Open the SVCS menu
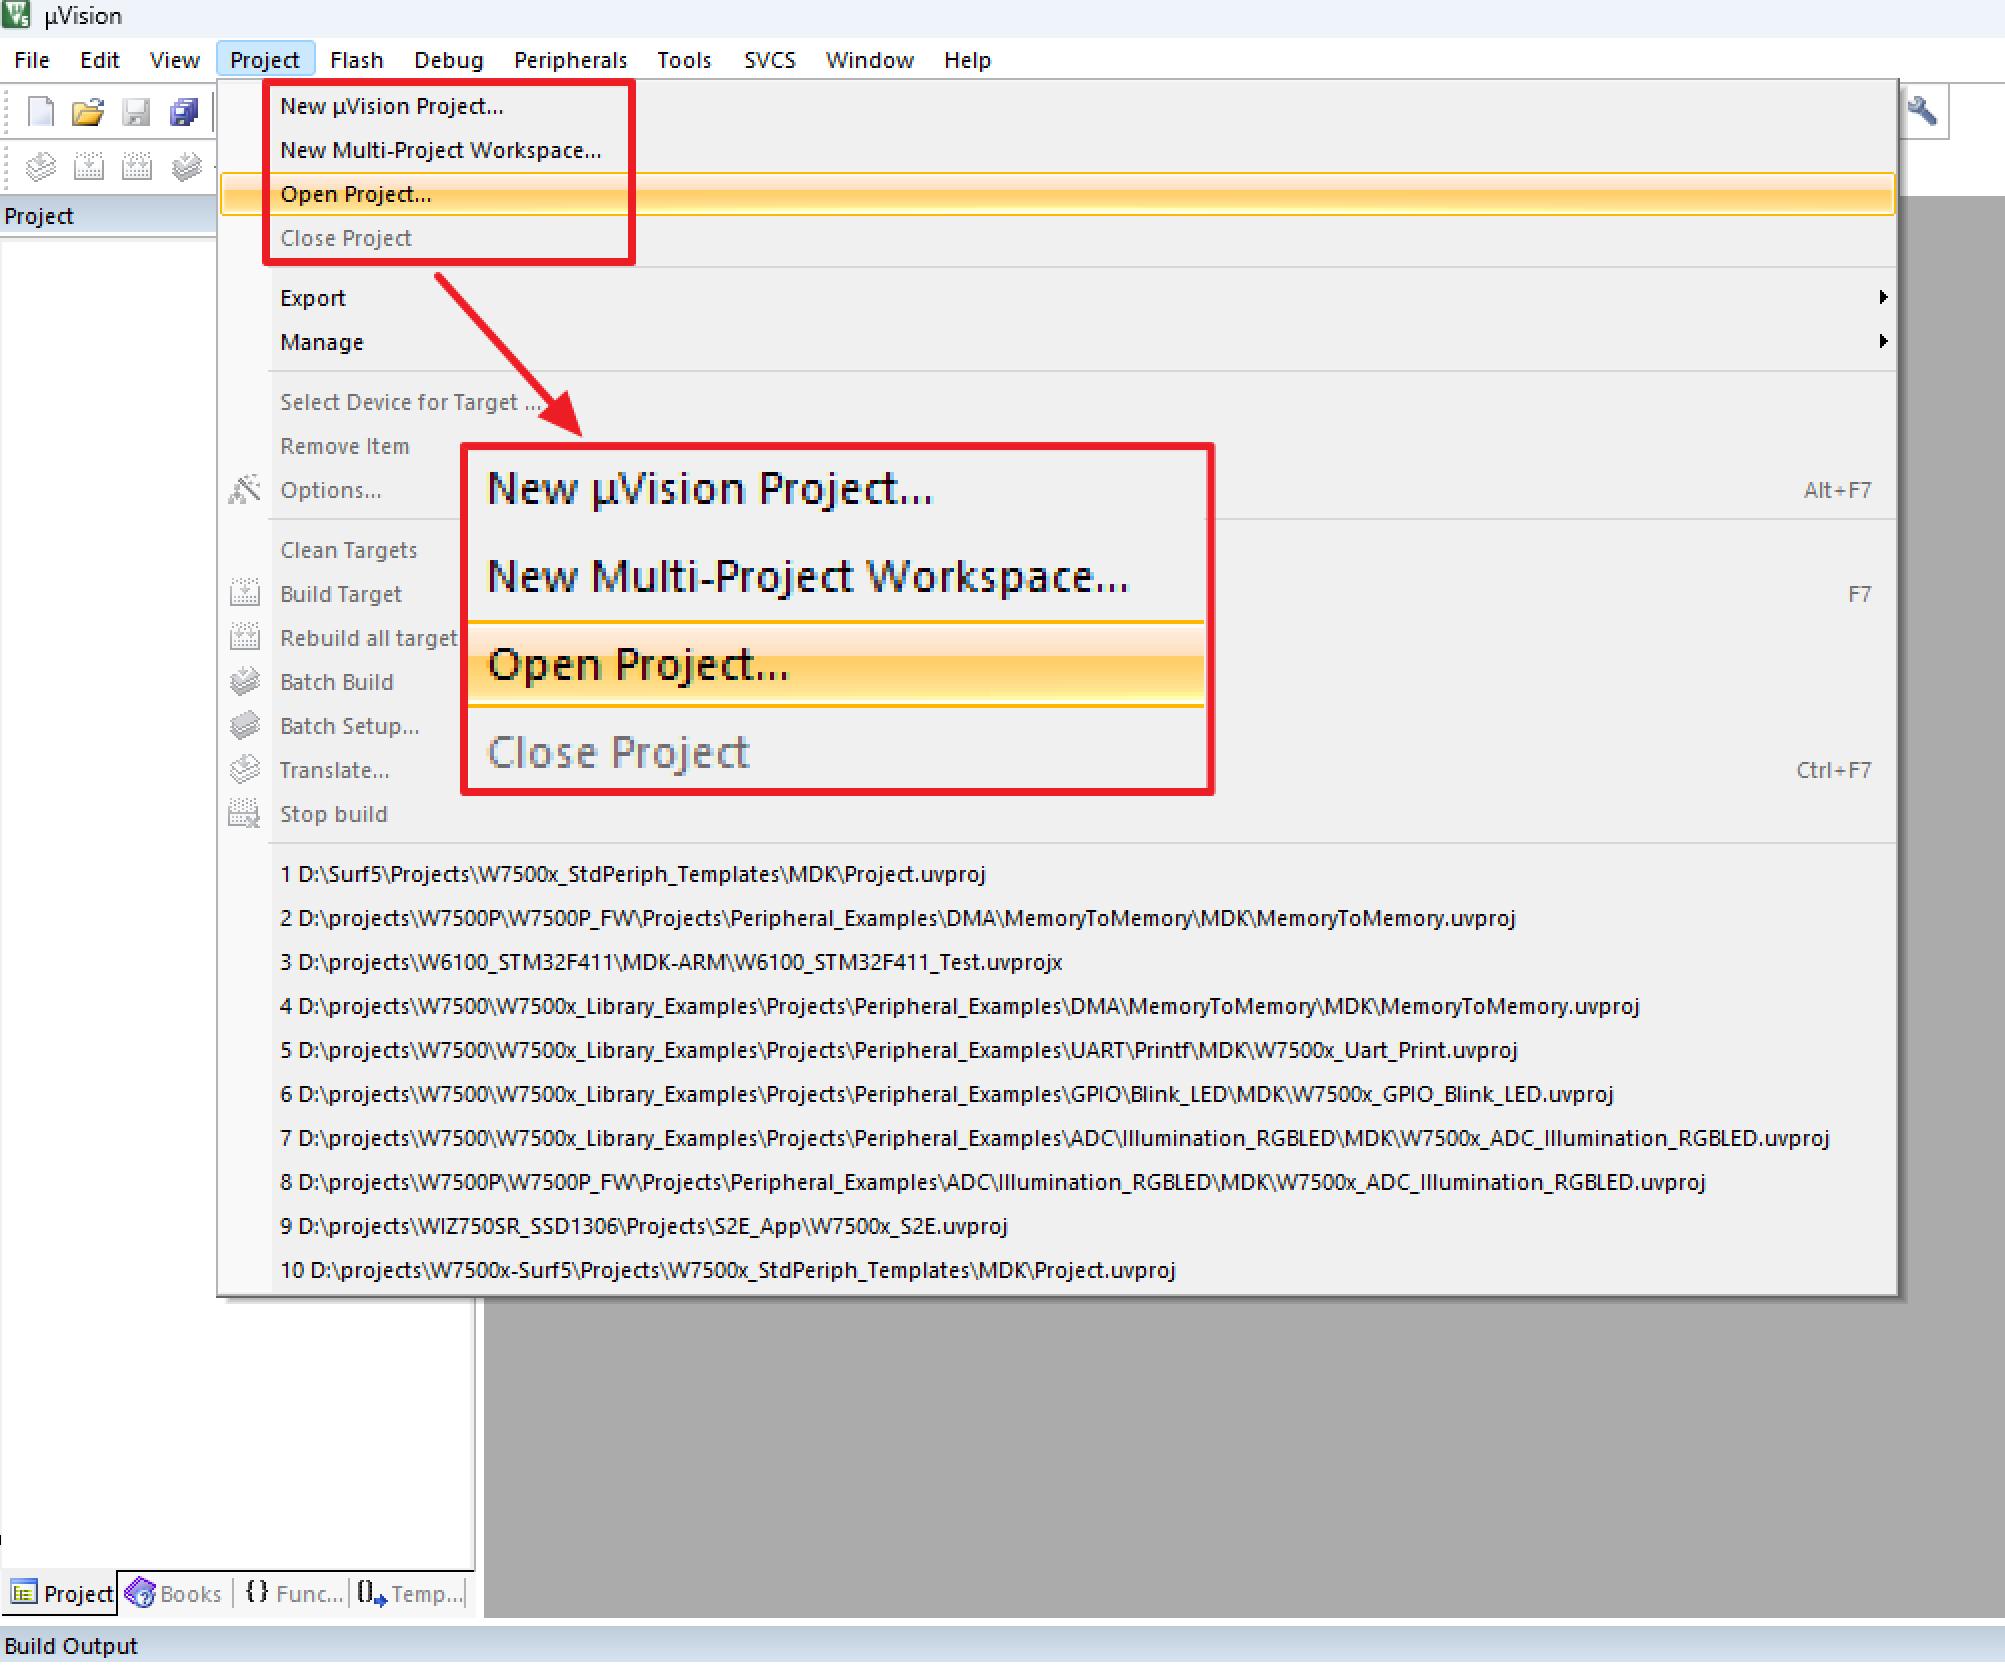This screenshot has height=1666, width=2005. pos(770,60)
